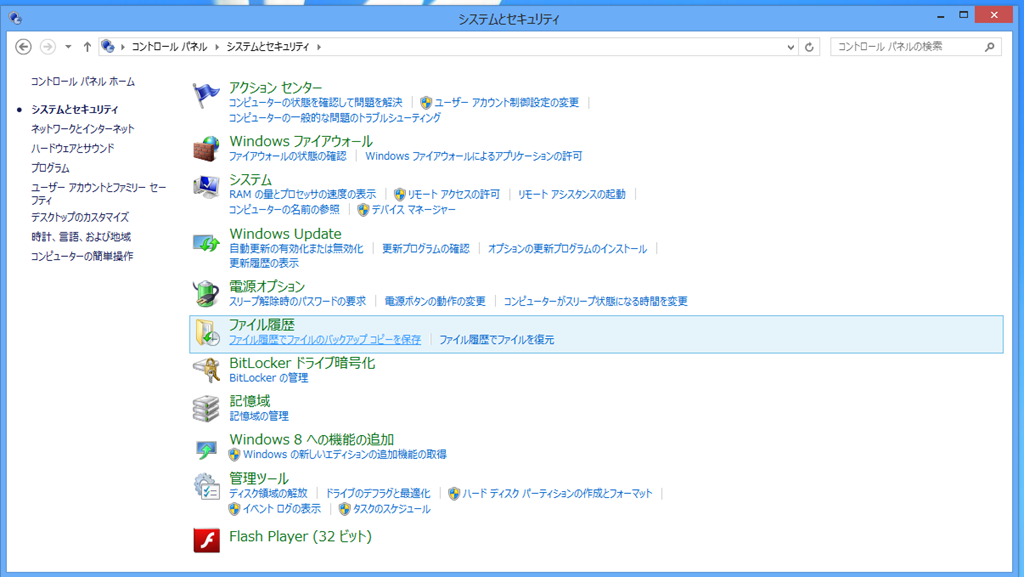Expand the chevron after コントロール パネル in address bar
1024x577 pixels.
(217, 47)
